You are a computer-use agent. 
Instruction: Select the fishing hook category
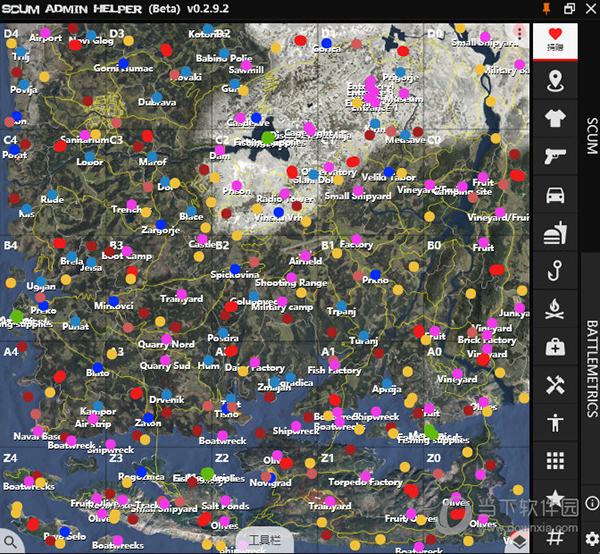555,270
